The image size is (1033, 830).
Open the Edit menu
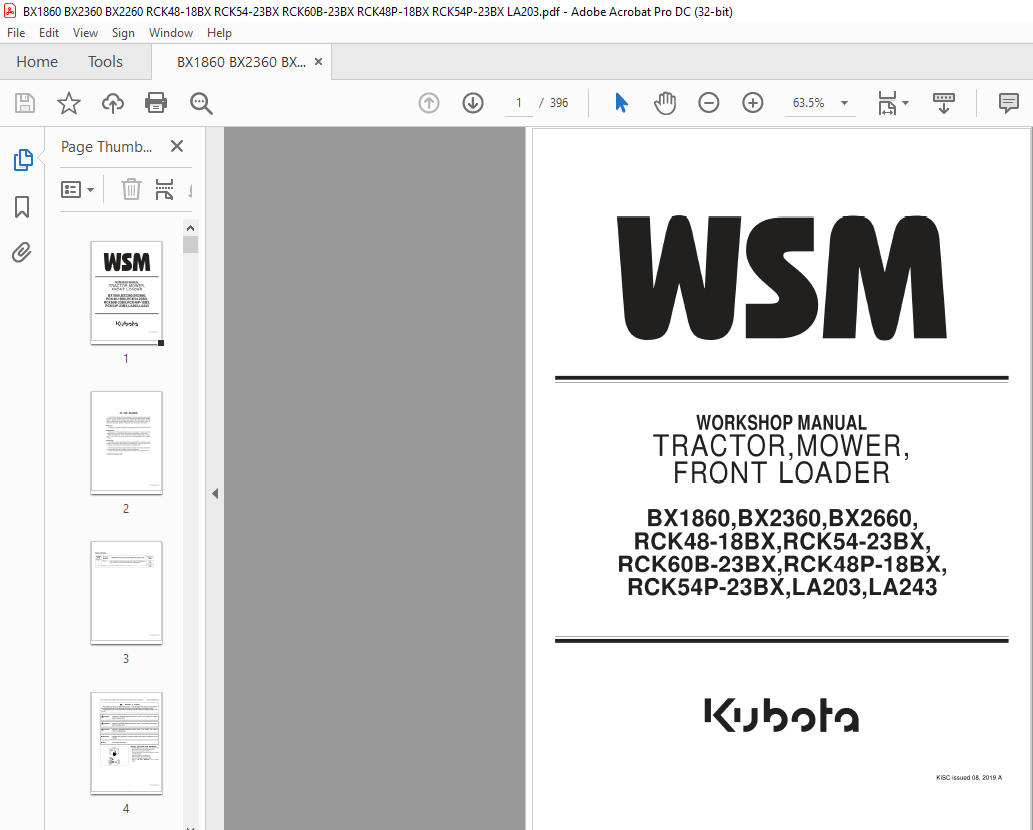49,33
